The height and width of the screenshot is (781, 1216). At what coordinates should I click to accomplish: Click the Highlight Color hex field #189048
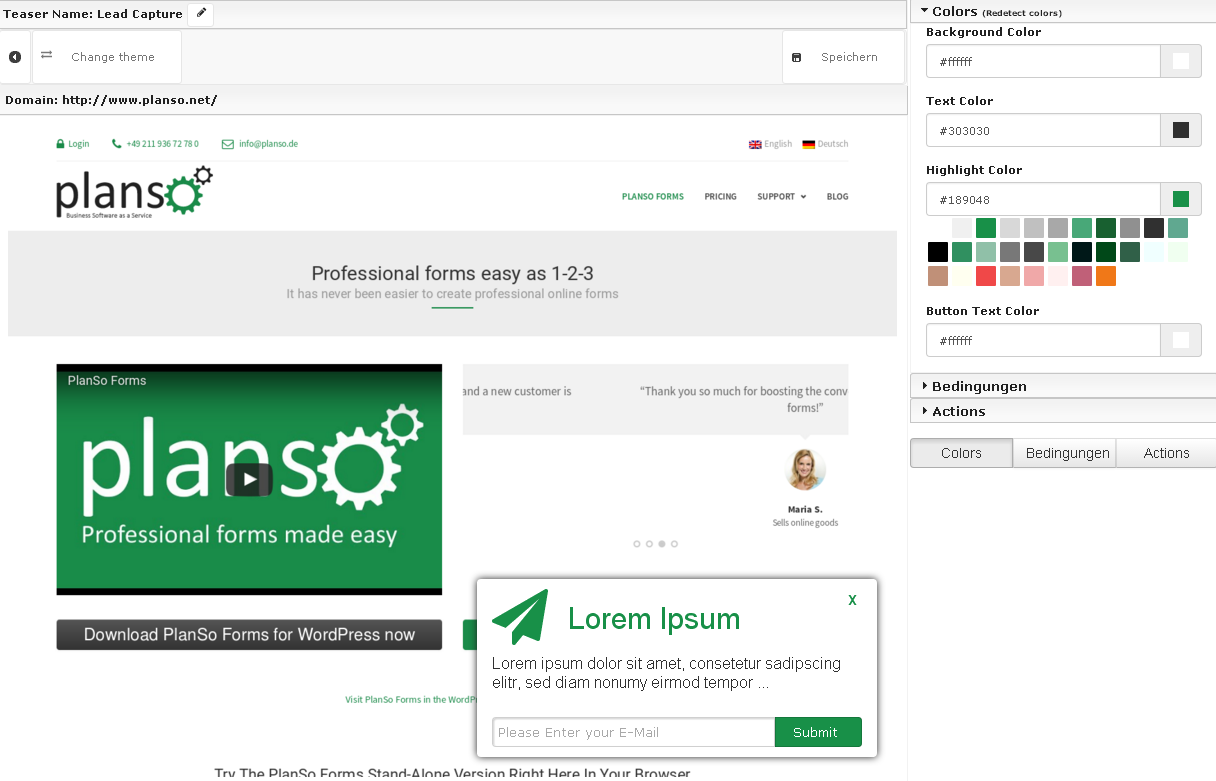pyautogui.click(x=1043, y=199)
